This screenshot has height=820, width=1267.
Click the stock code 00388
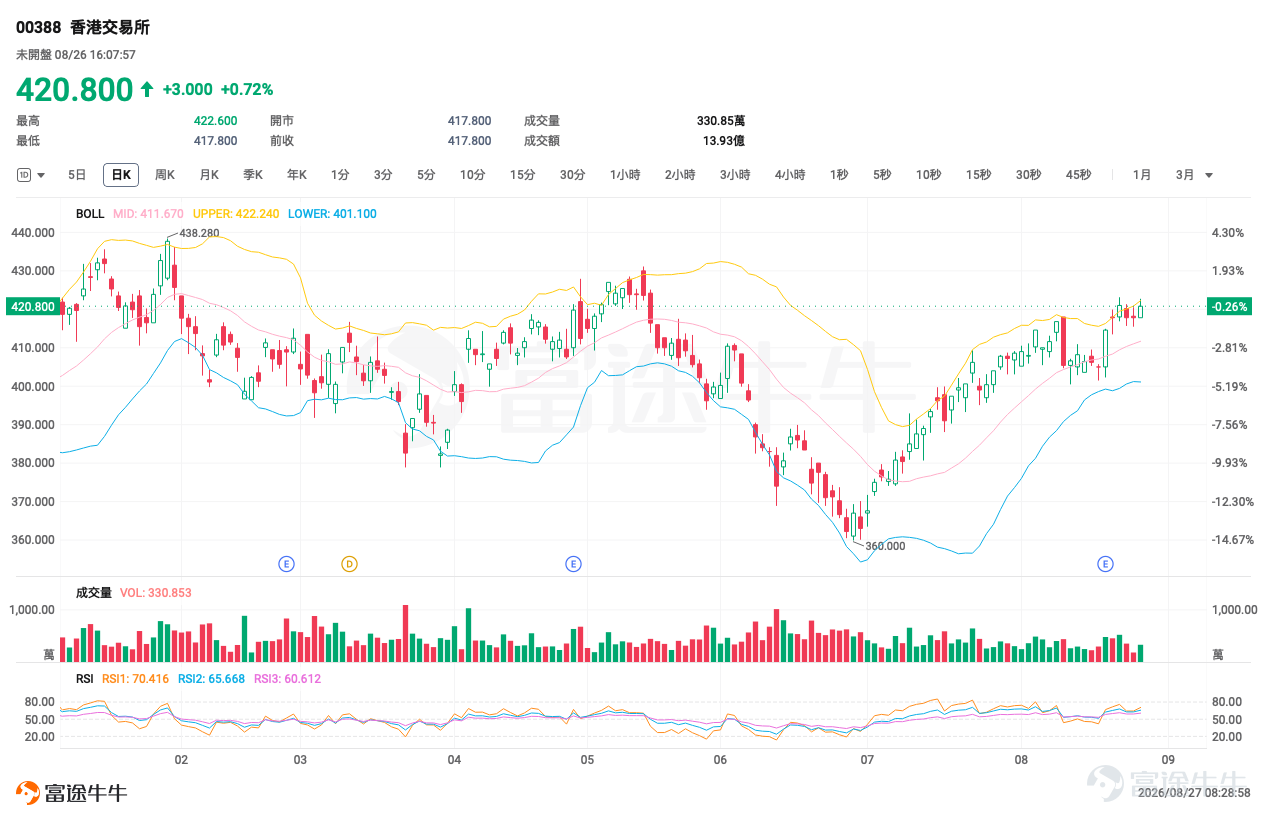pyautogui.click(x=39, y=27)
